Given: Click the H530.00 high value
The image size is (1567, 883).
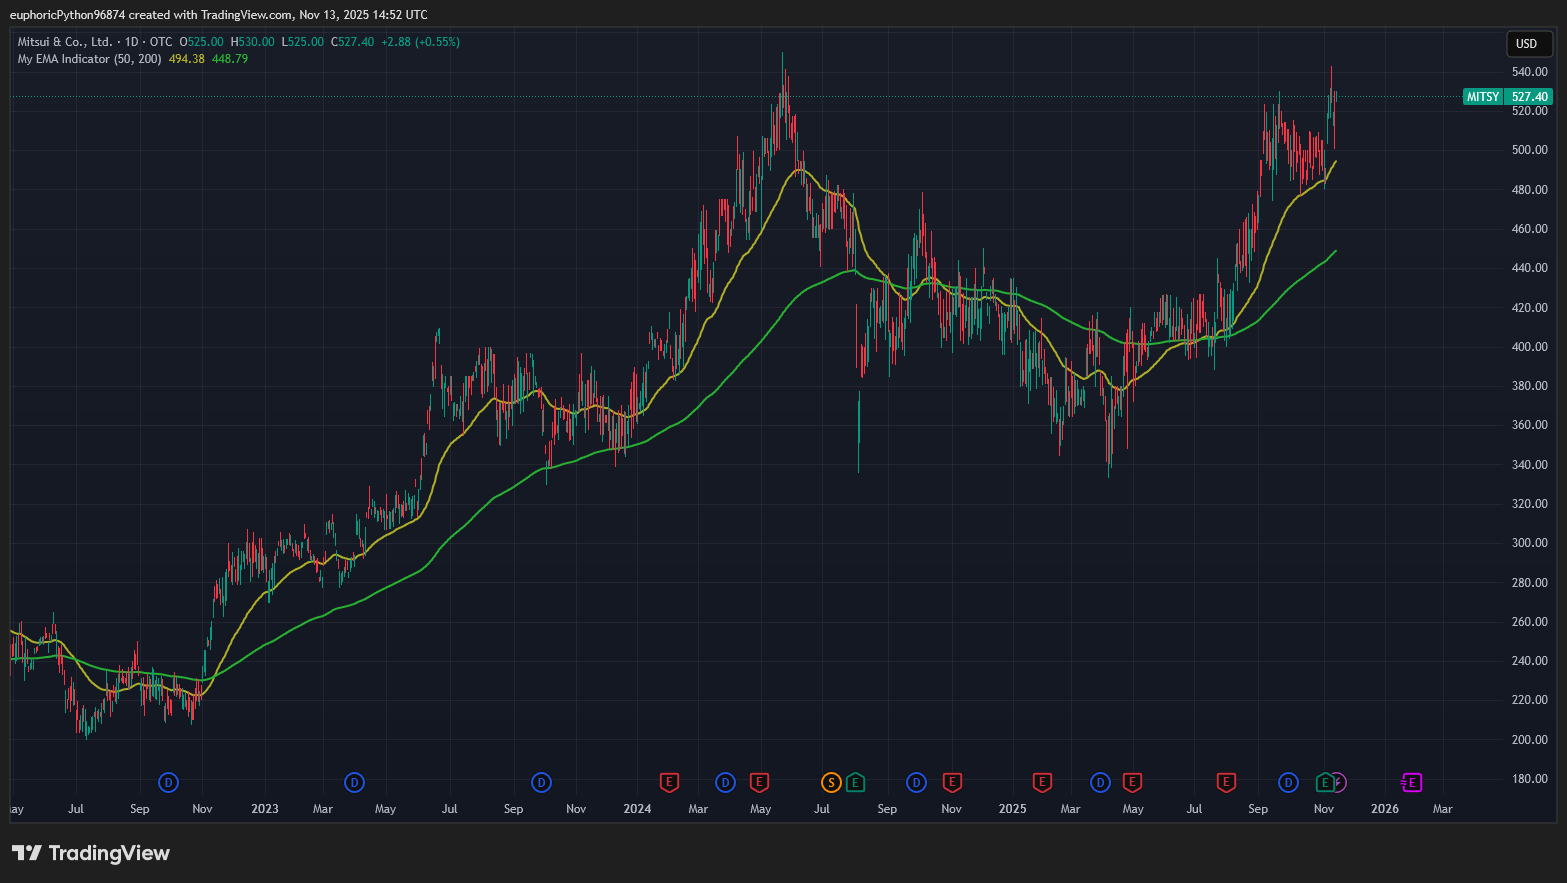Looking at the screenshot, I should [x=252, y=42].
